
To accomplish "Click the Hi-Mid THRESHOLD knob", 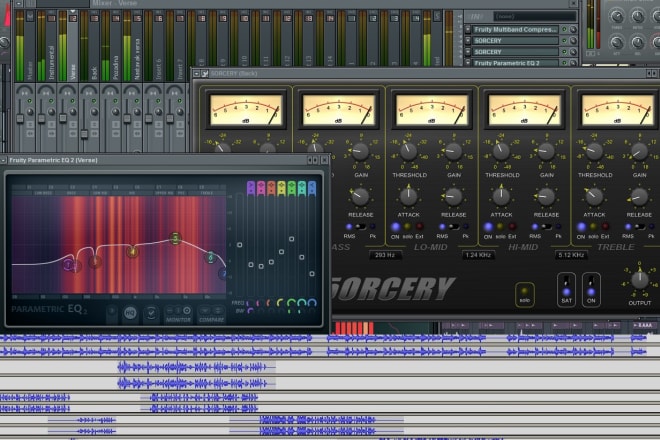I will tap(501, 152).
